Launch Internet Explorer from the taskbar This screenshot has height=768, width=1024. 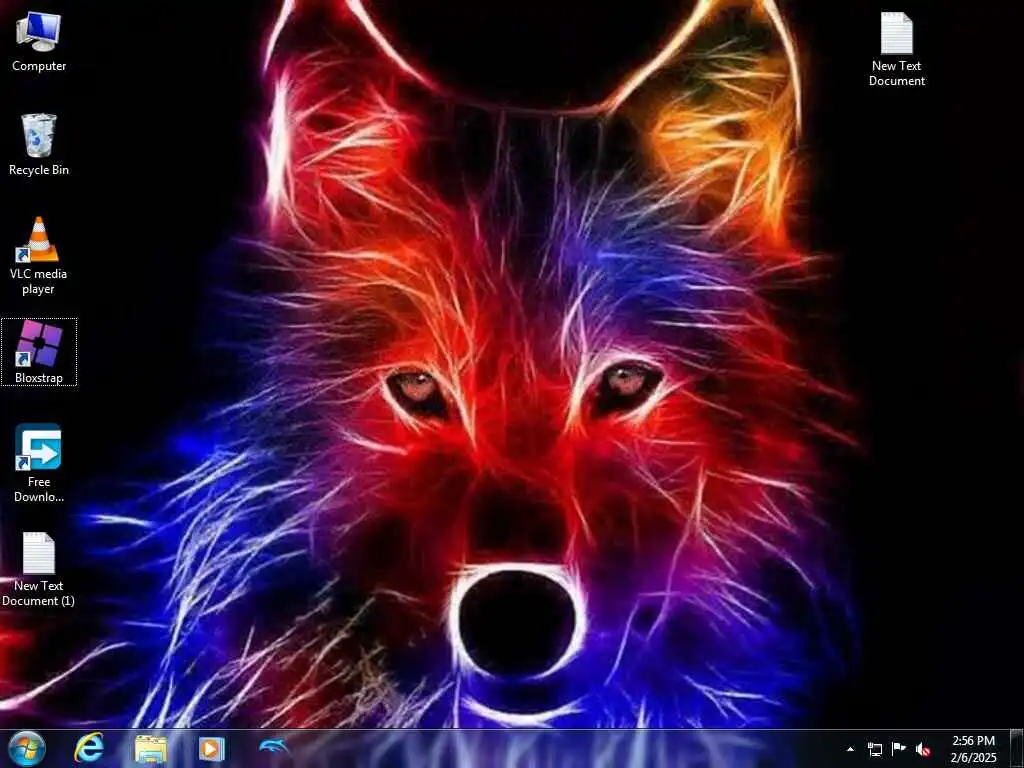(x=89, y=749)
